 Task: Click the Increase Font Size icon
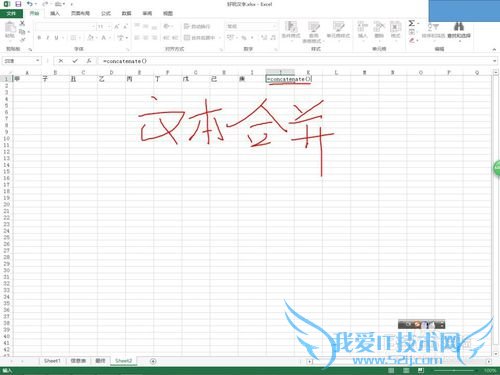coord(117,26)
